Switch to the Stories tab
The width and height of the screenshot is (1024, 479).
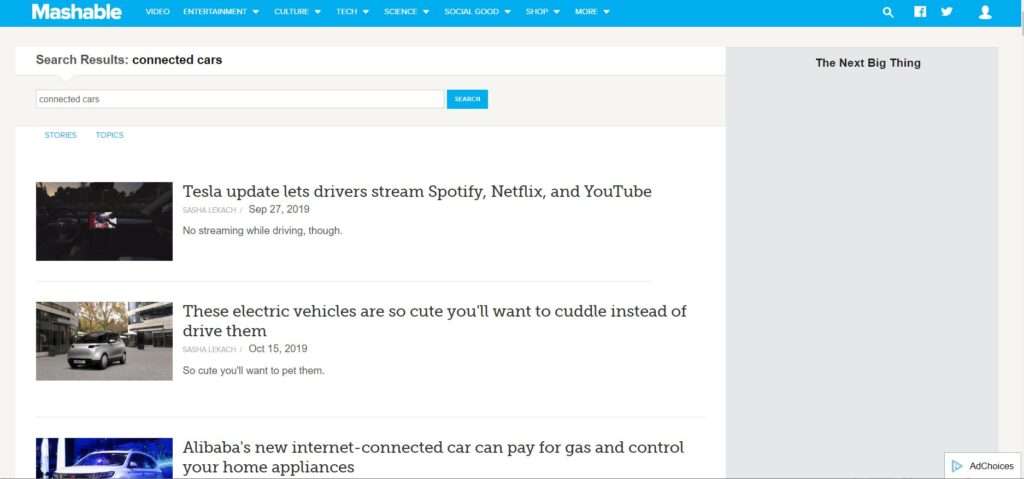coord(60,135)
